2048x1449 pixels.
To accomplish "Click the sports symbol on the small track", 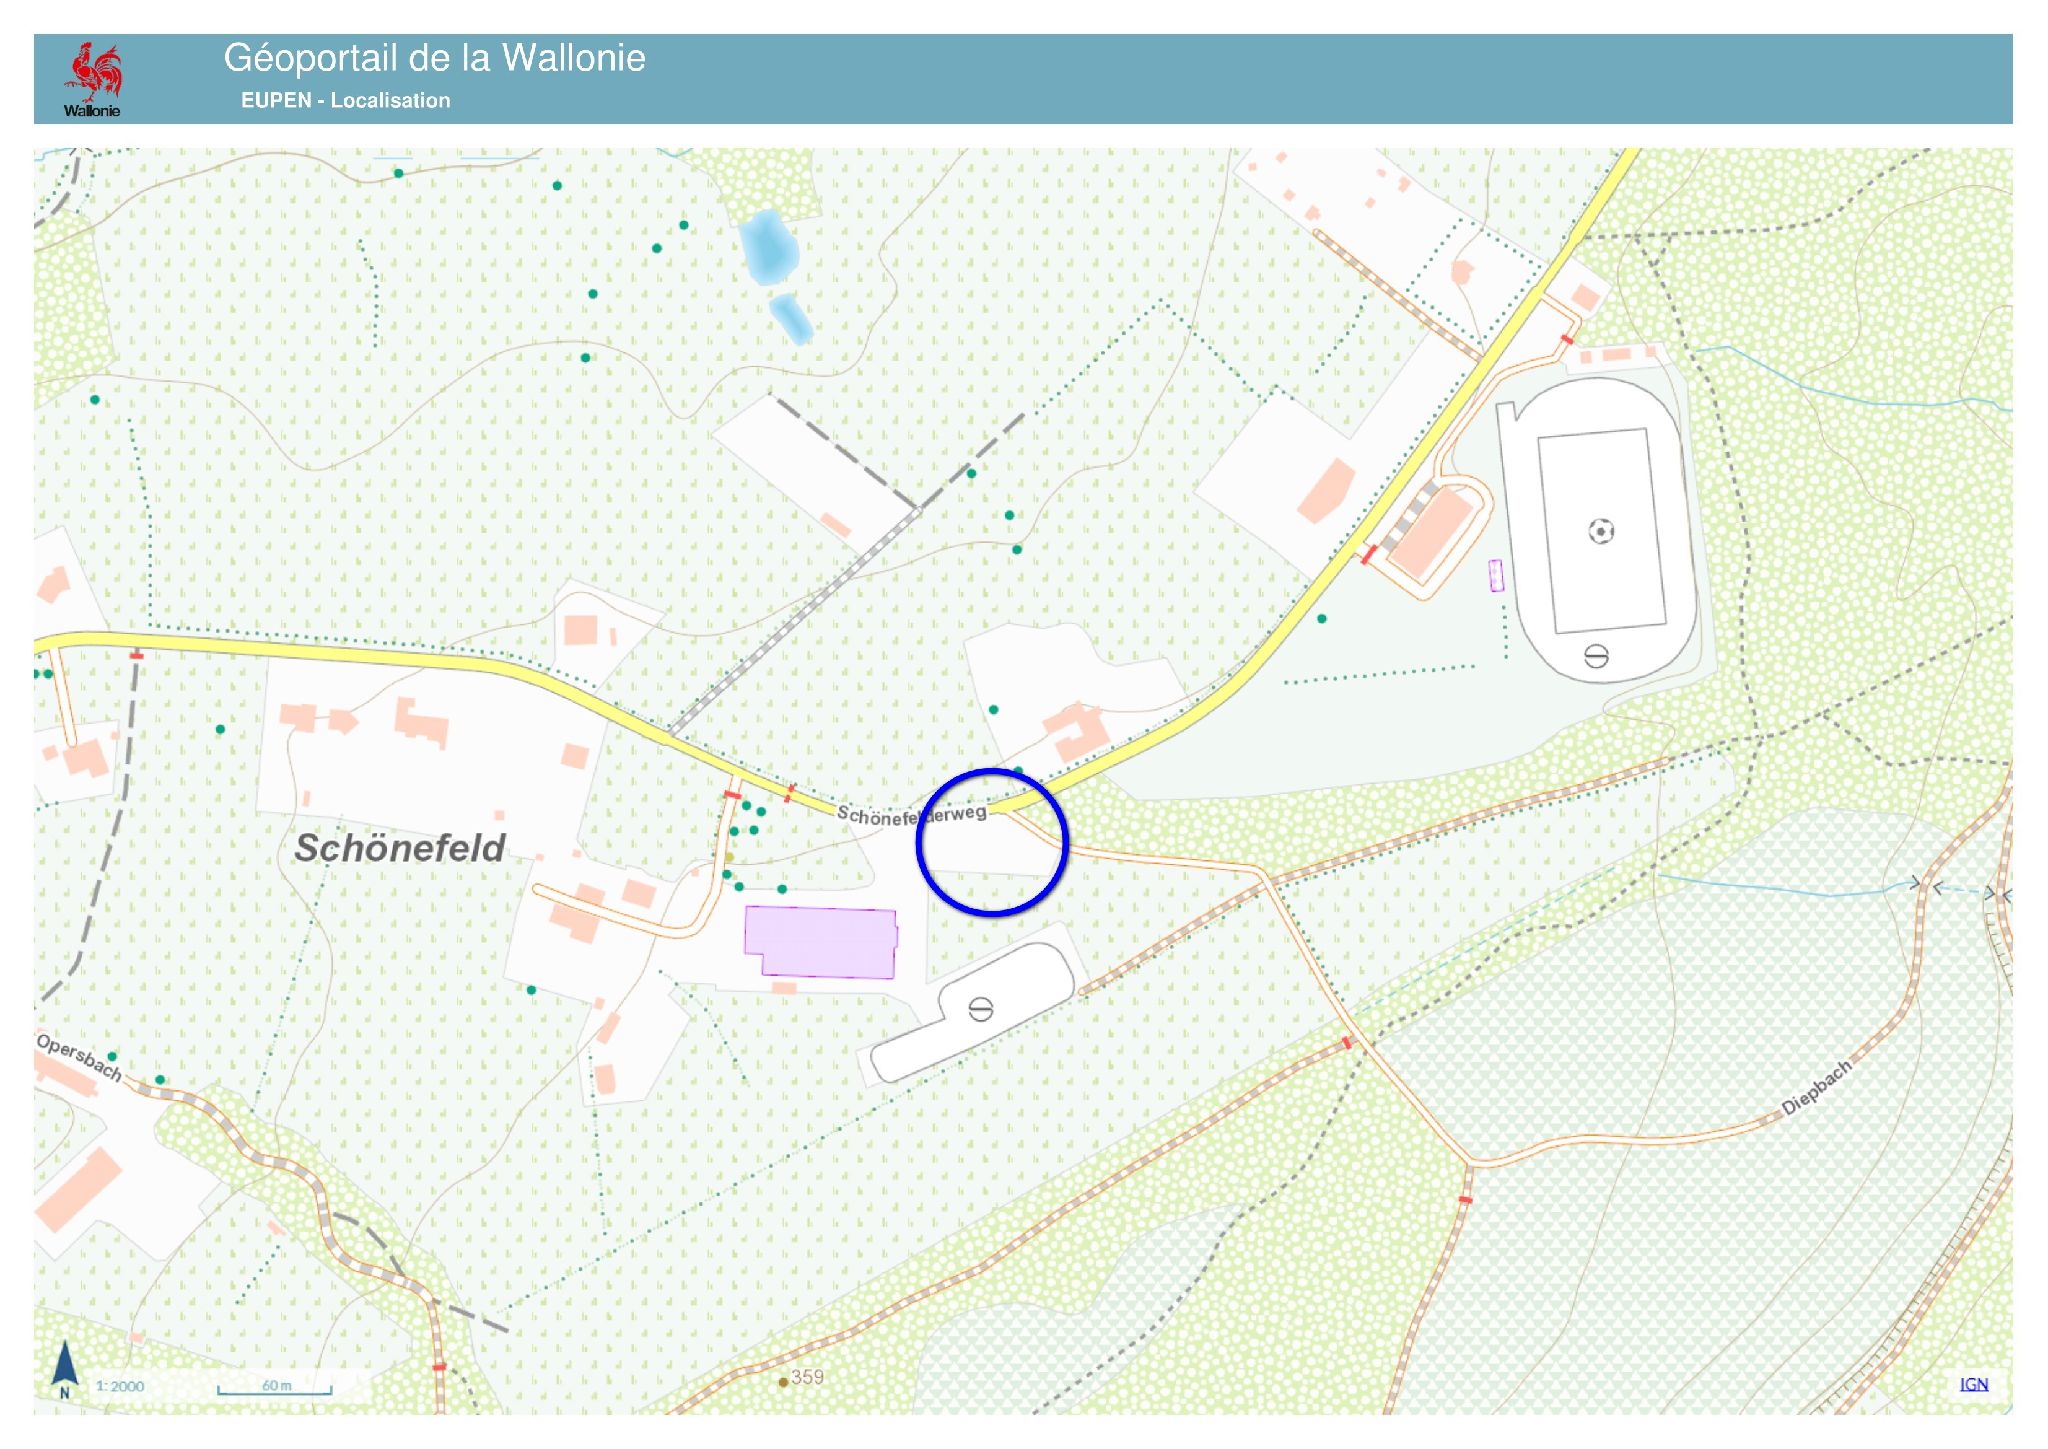I will (980, 1010).
